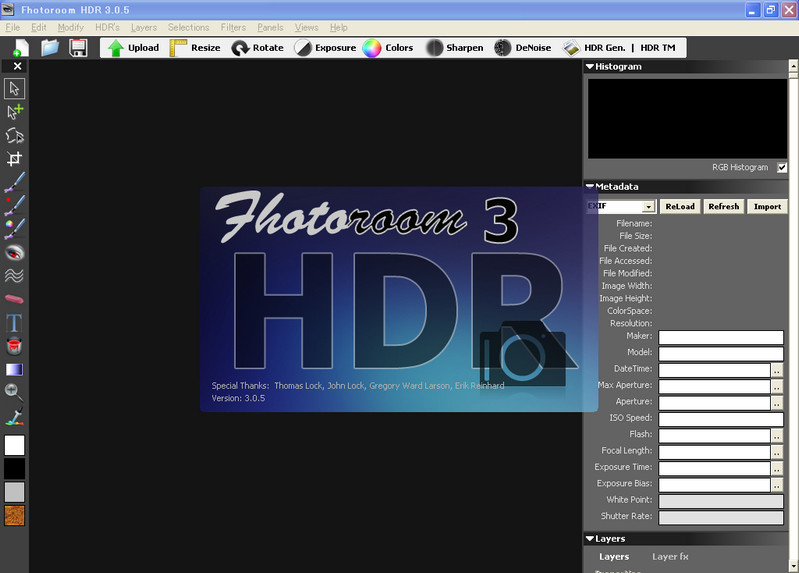Open the Flash options ellipsis button
The image size is (799, 573).
click(x=777, y=435)
